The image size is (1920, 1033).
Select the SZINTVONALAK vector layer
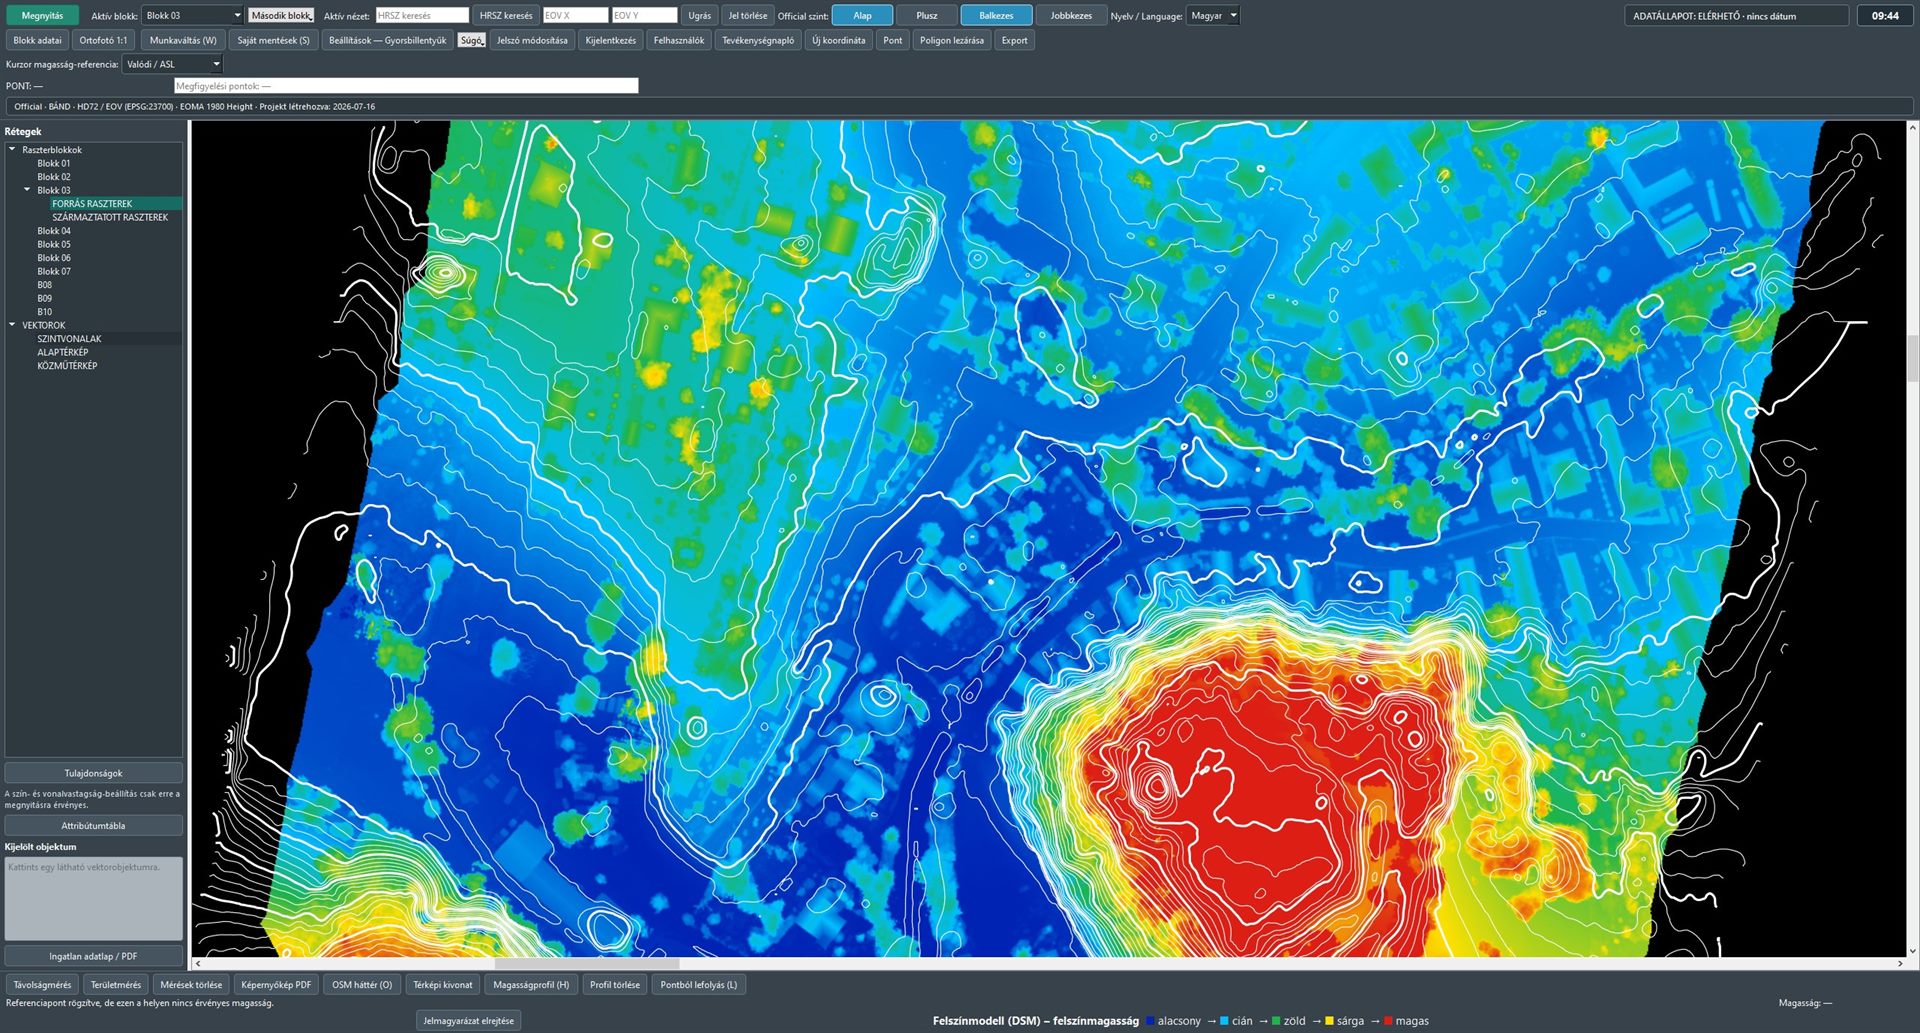pyautogui.click(x=69, y=339)
